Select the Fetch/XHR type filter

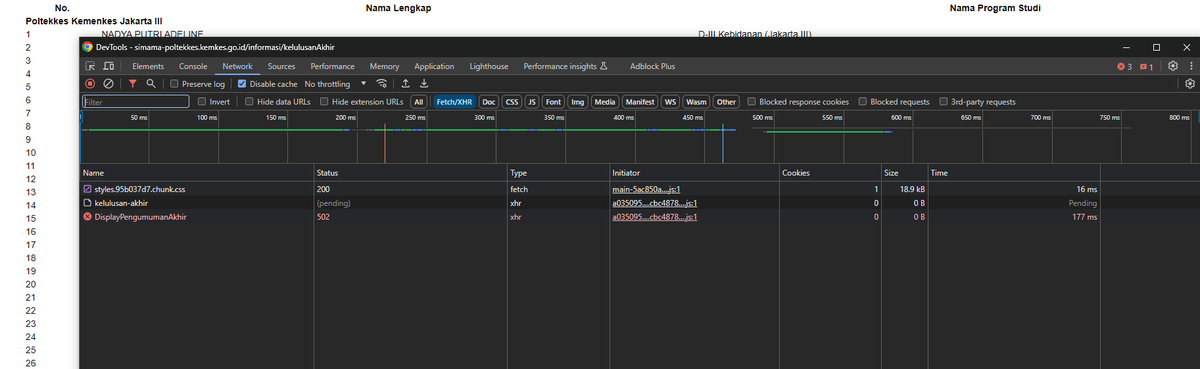click(454, 102)
